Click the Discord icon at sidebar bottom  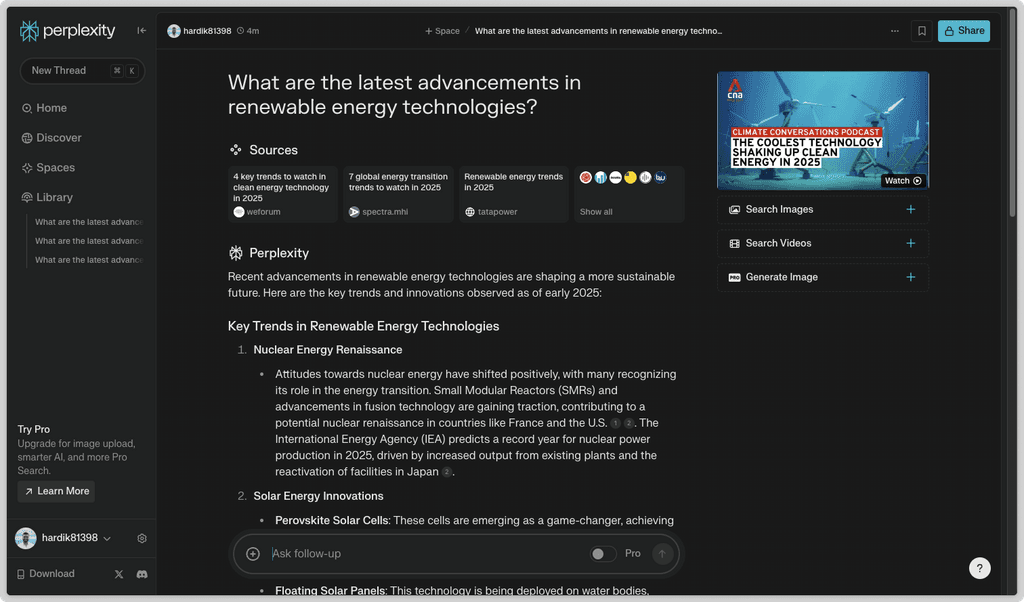(141, 573)
